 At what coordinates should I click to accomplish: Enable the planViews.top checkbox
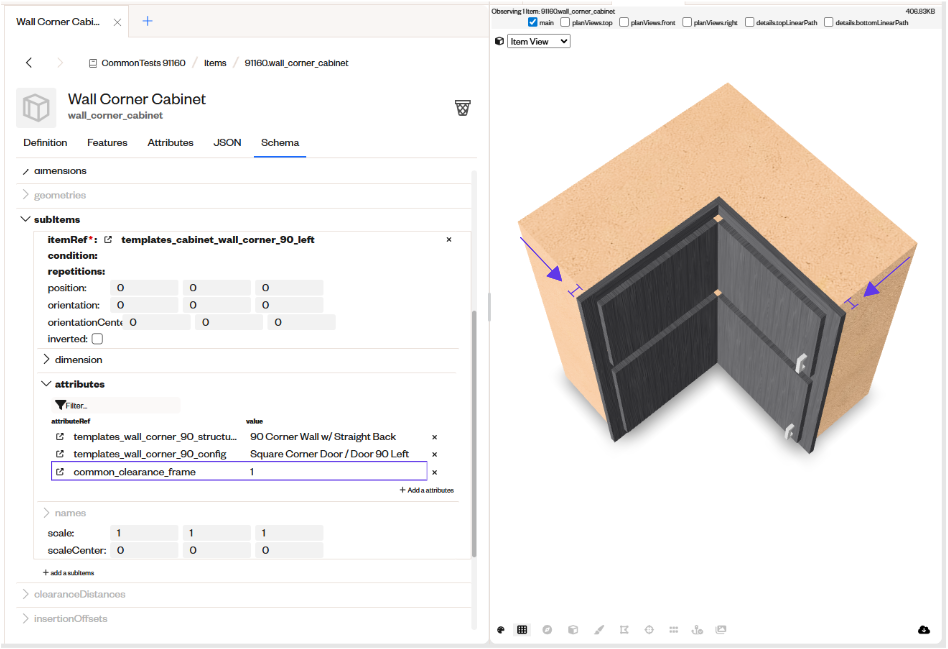[x=565, y=22]
